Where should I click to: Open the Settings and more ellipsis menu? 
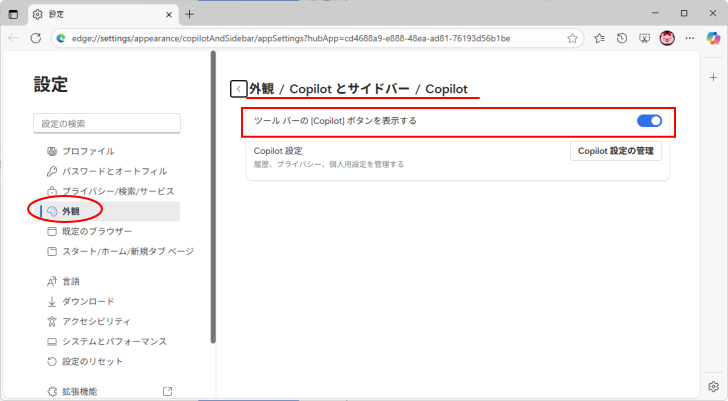click(689, 39)
